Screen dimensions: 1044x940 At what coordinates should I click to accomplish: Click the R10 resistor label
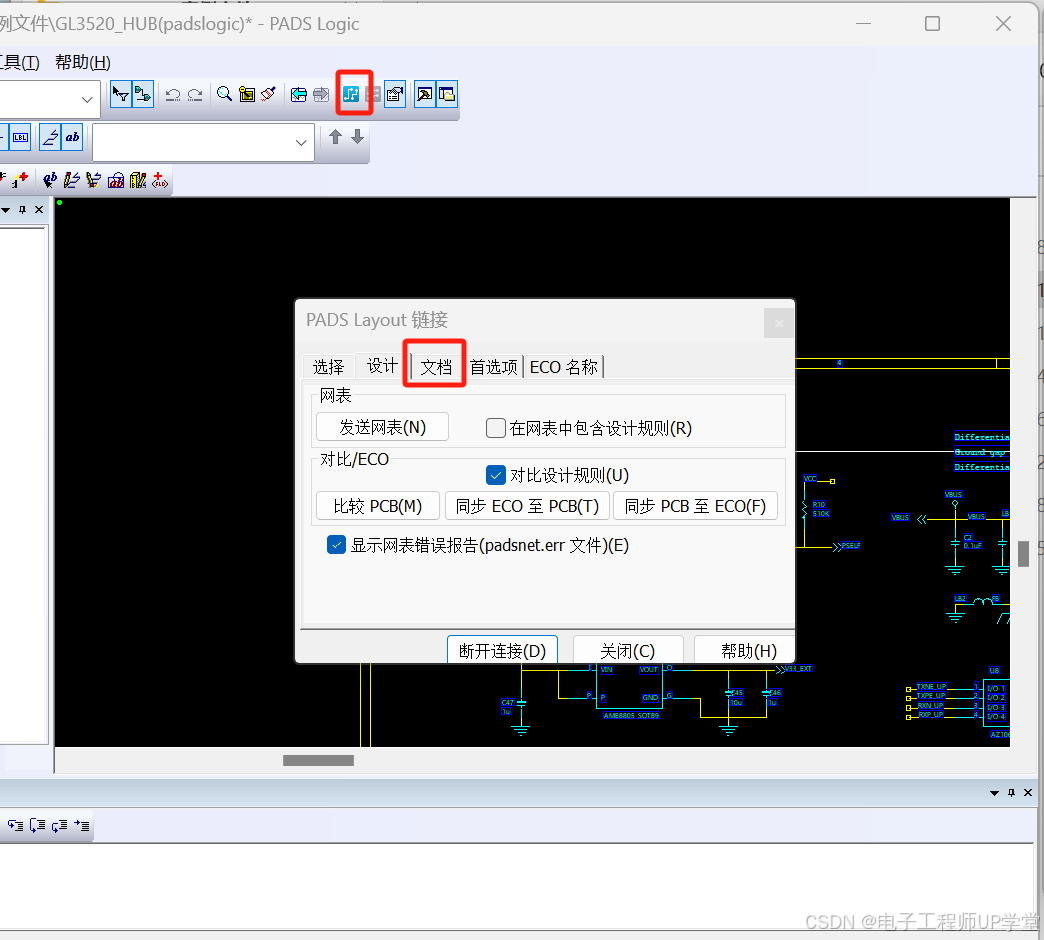pyautogui.click(x=819, y=505)
